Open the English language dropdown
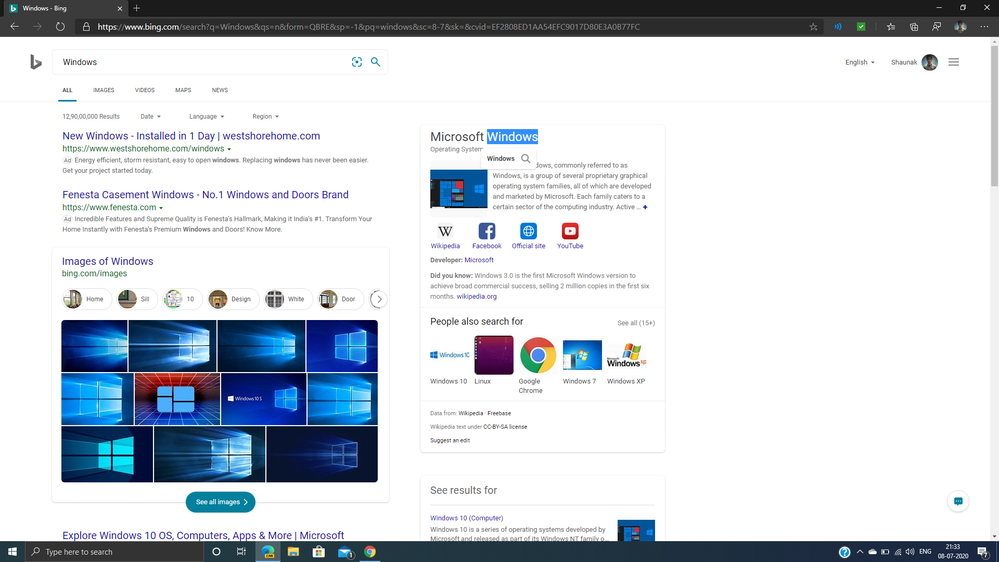 pos(859,62)
